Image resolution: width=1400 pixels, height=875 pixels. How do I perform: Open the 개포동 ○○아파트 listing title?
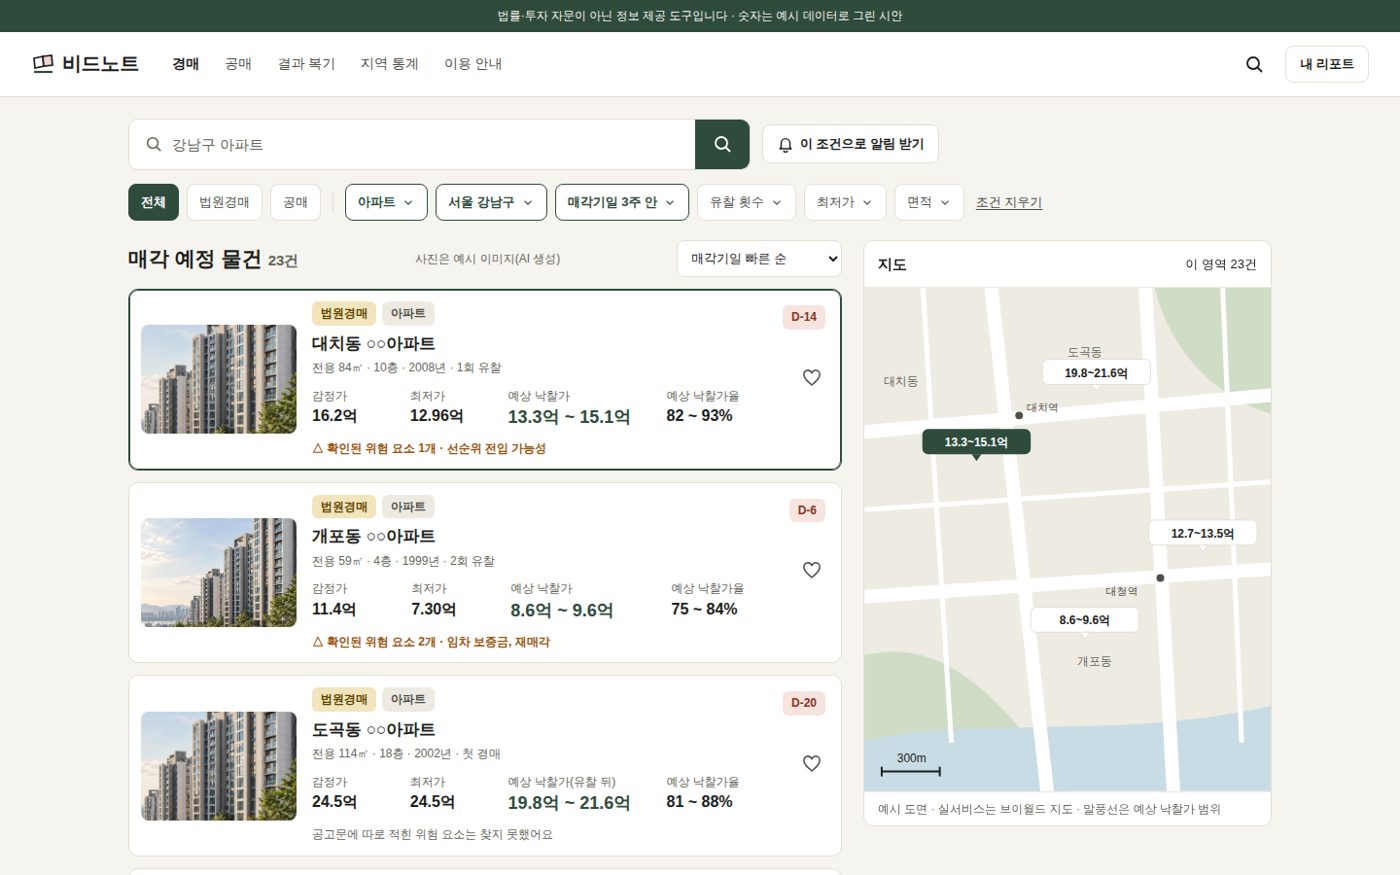click(373, 536)
